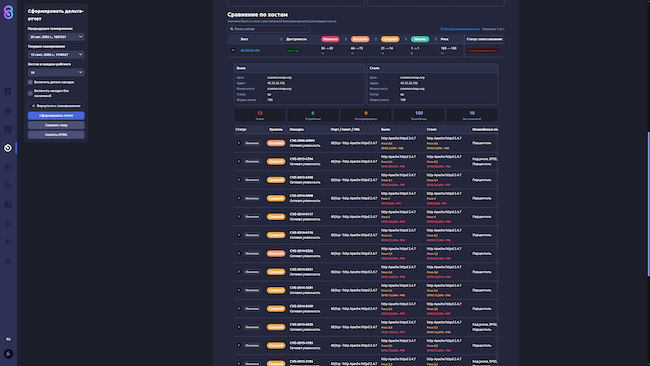650x366 pixels.
Task: Select the active delta-report history sidebar icon
Action: pos(8,148)
